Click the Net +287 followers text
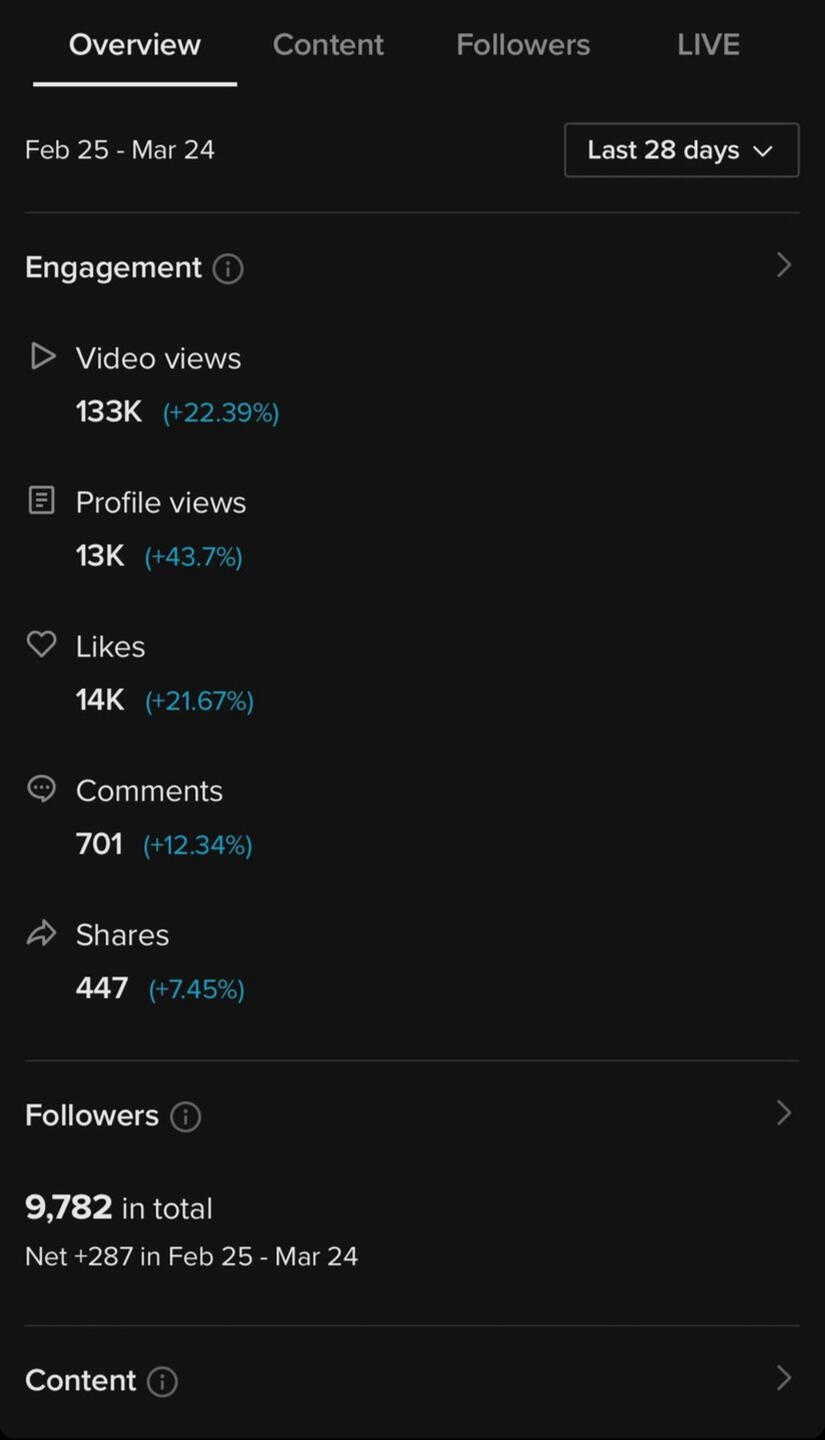The height and width of the screenshot is (1440, 825). [x=191, y=1256]
